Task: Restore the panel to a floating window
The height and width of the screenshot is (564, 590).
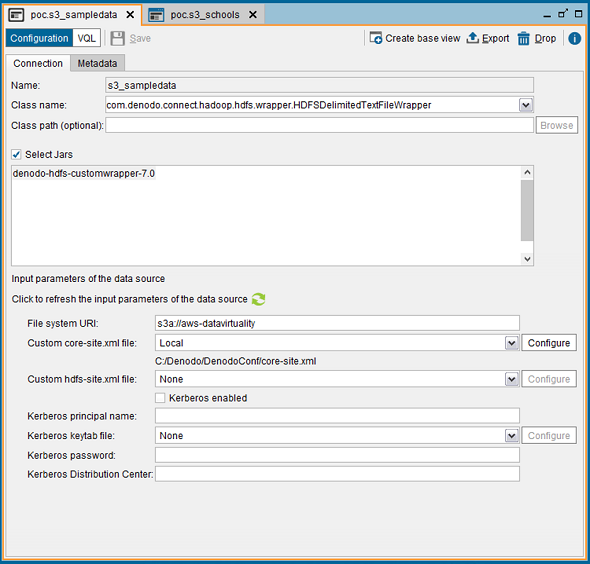Action: point(563,14)
